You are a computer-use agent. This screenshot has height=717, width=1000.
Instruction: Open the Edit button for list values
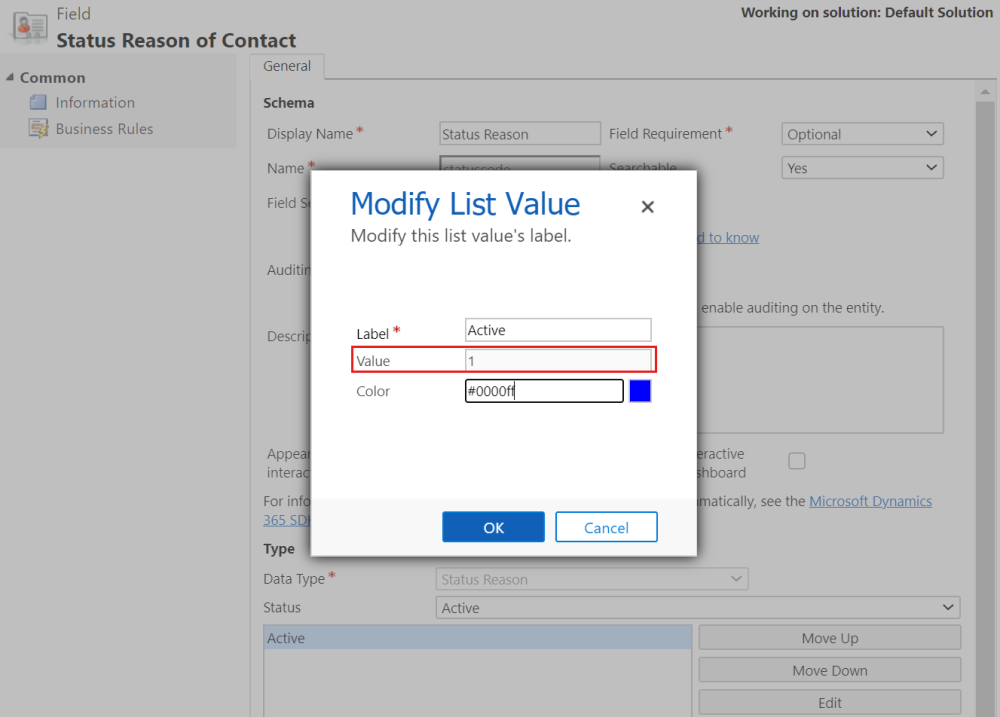pyautogui.click(x=829, y=702)
